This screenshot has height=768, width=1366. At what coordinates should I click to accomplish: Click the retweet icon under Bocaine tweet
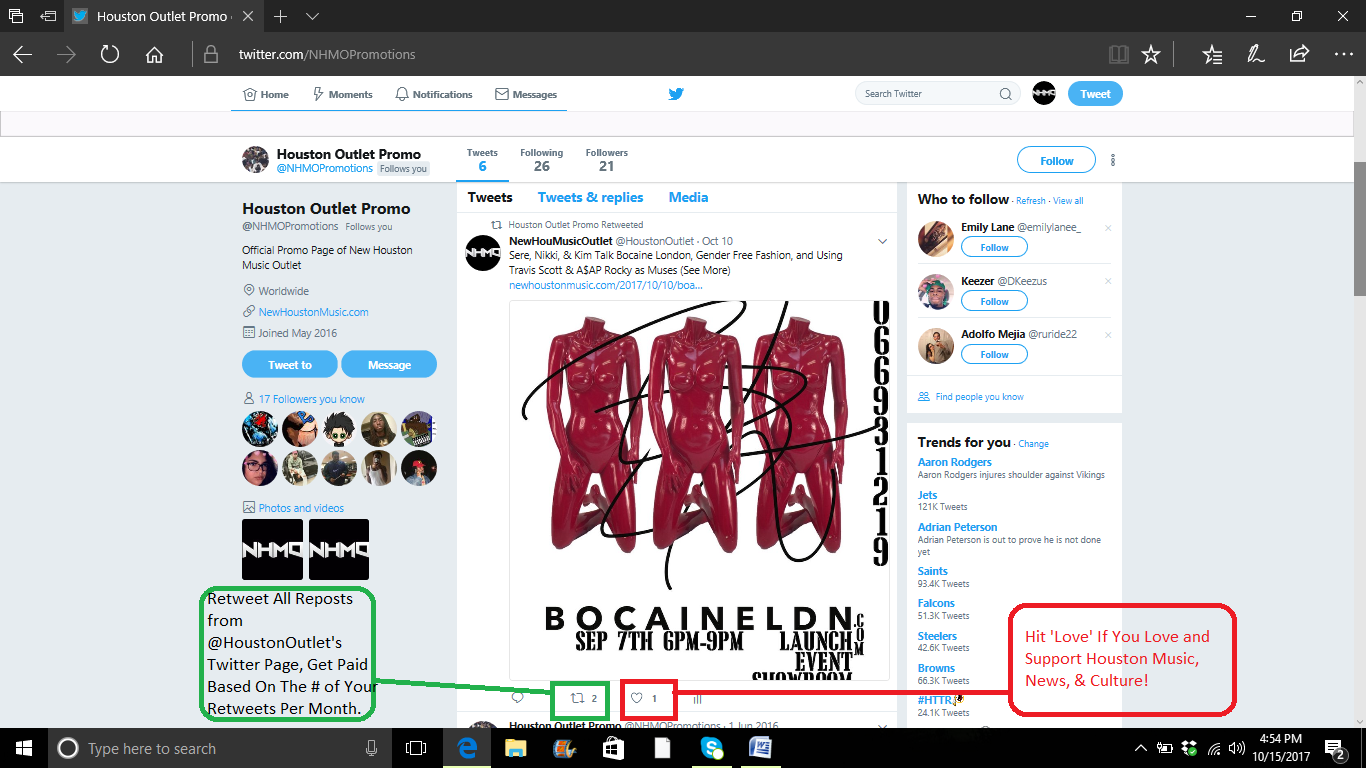(x=577, y=698)
